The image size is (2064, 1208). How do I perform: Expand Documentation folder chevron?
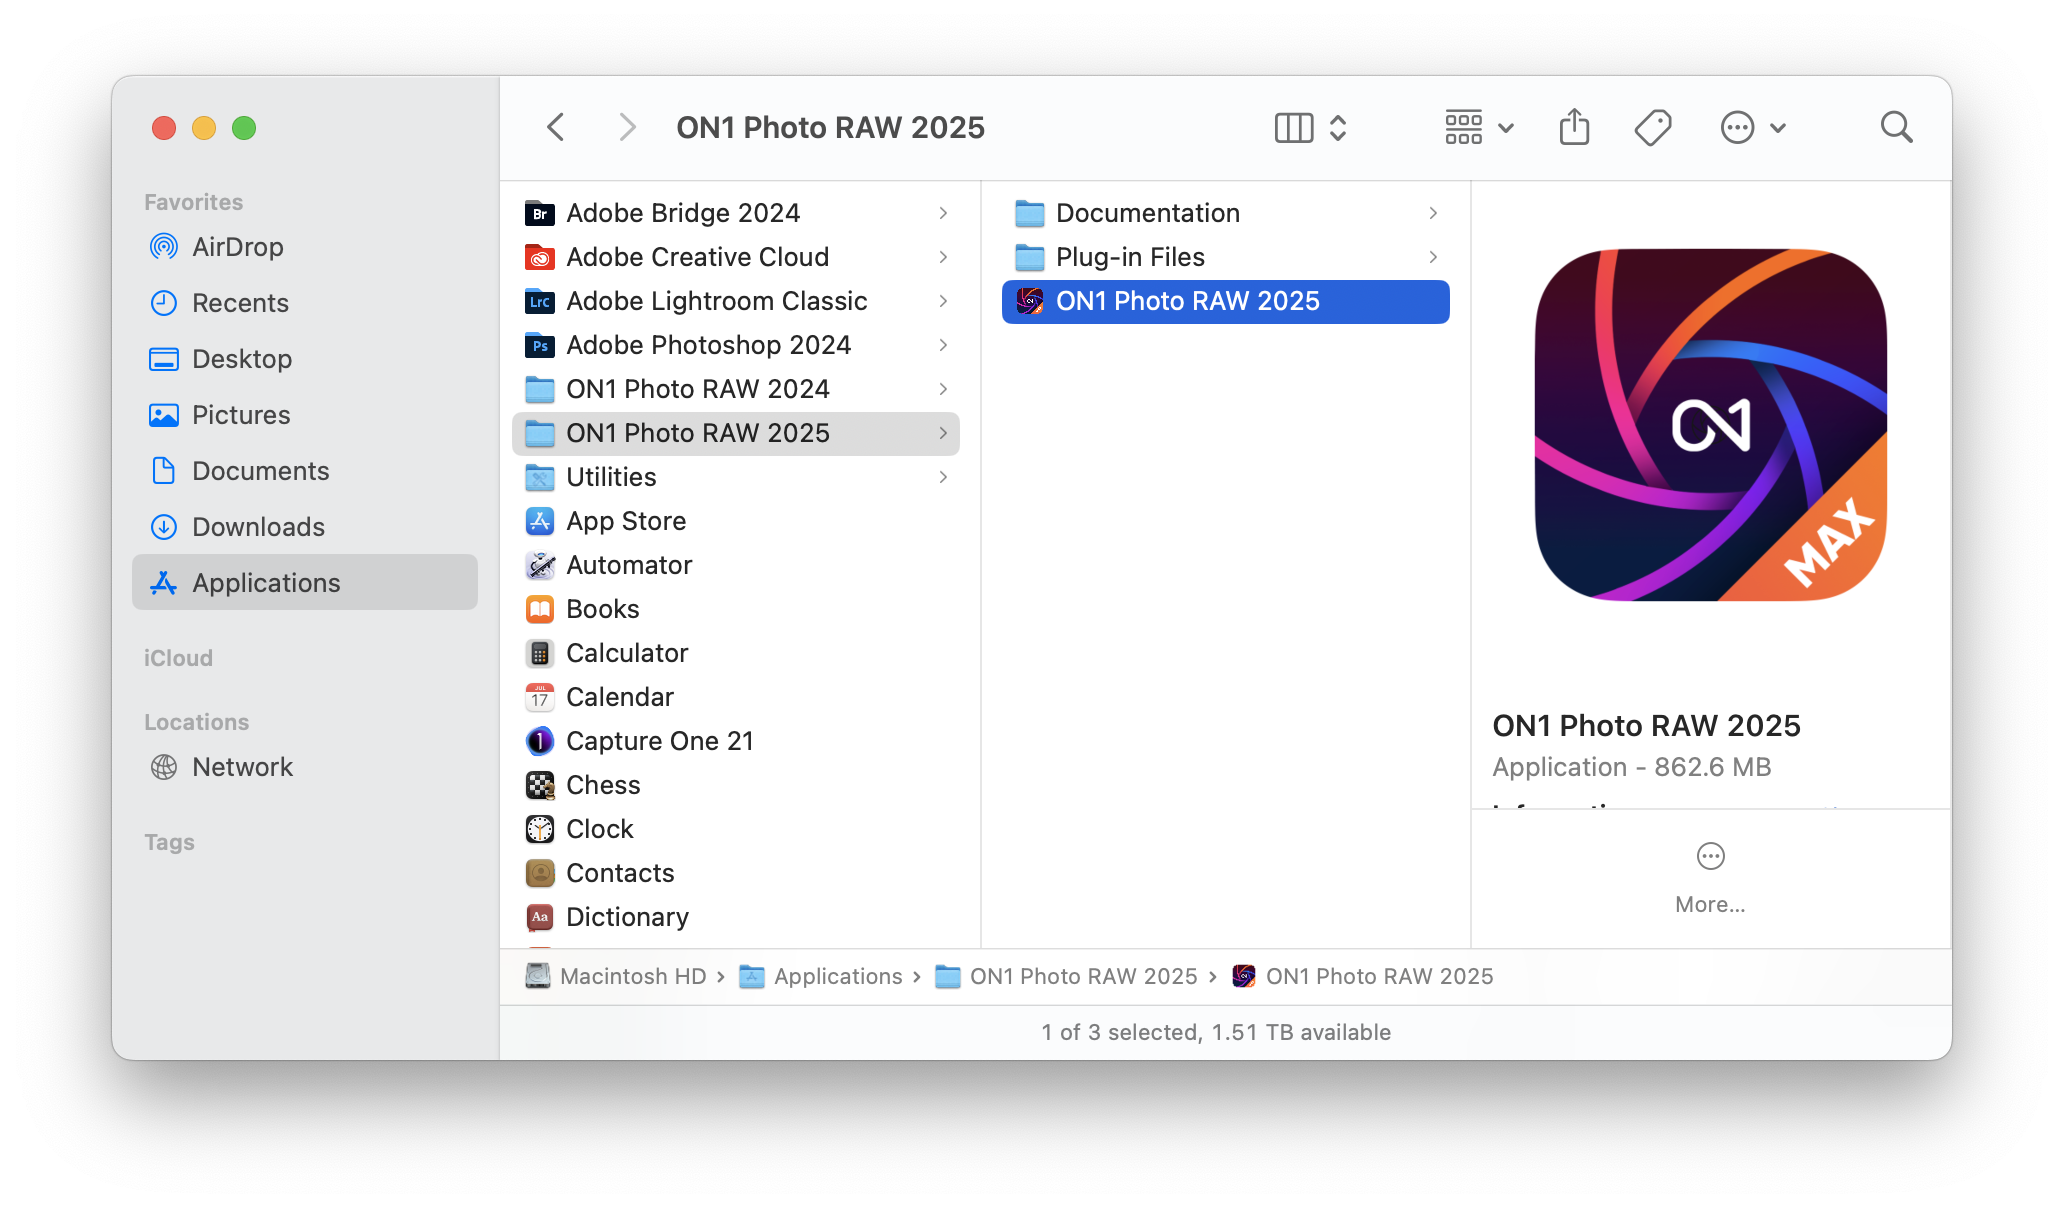click(1433, 213)
